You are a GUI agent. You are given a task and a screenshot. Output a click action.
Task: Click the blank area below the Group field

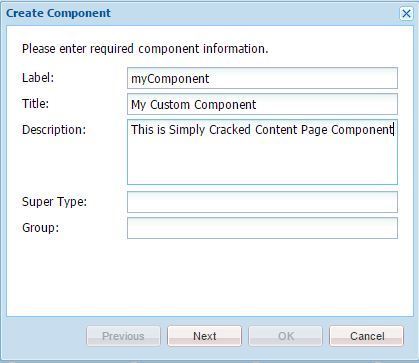click(x=210, y=277)
